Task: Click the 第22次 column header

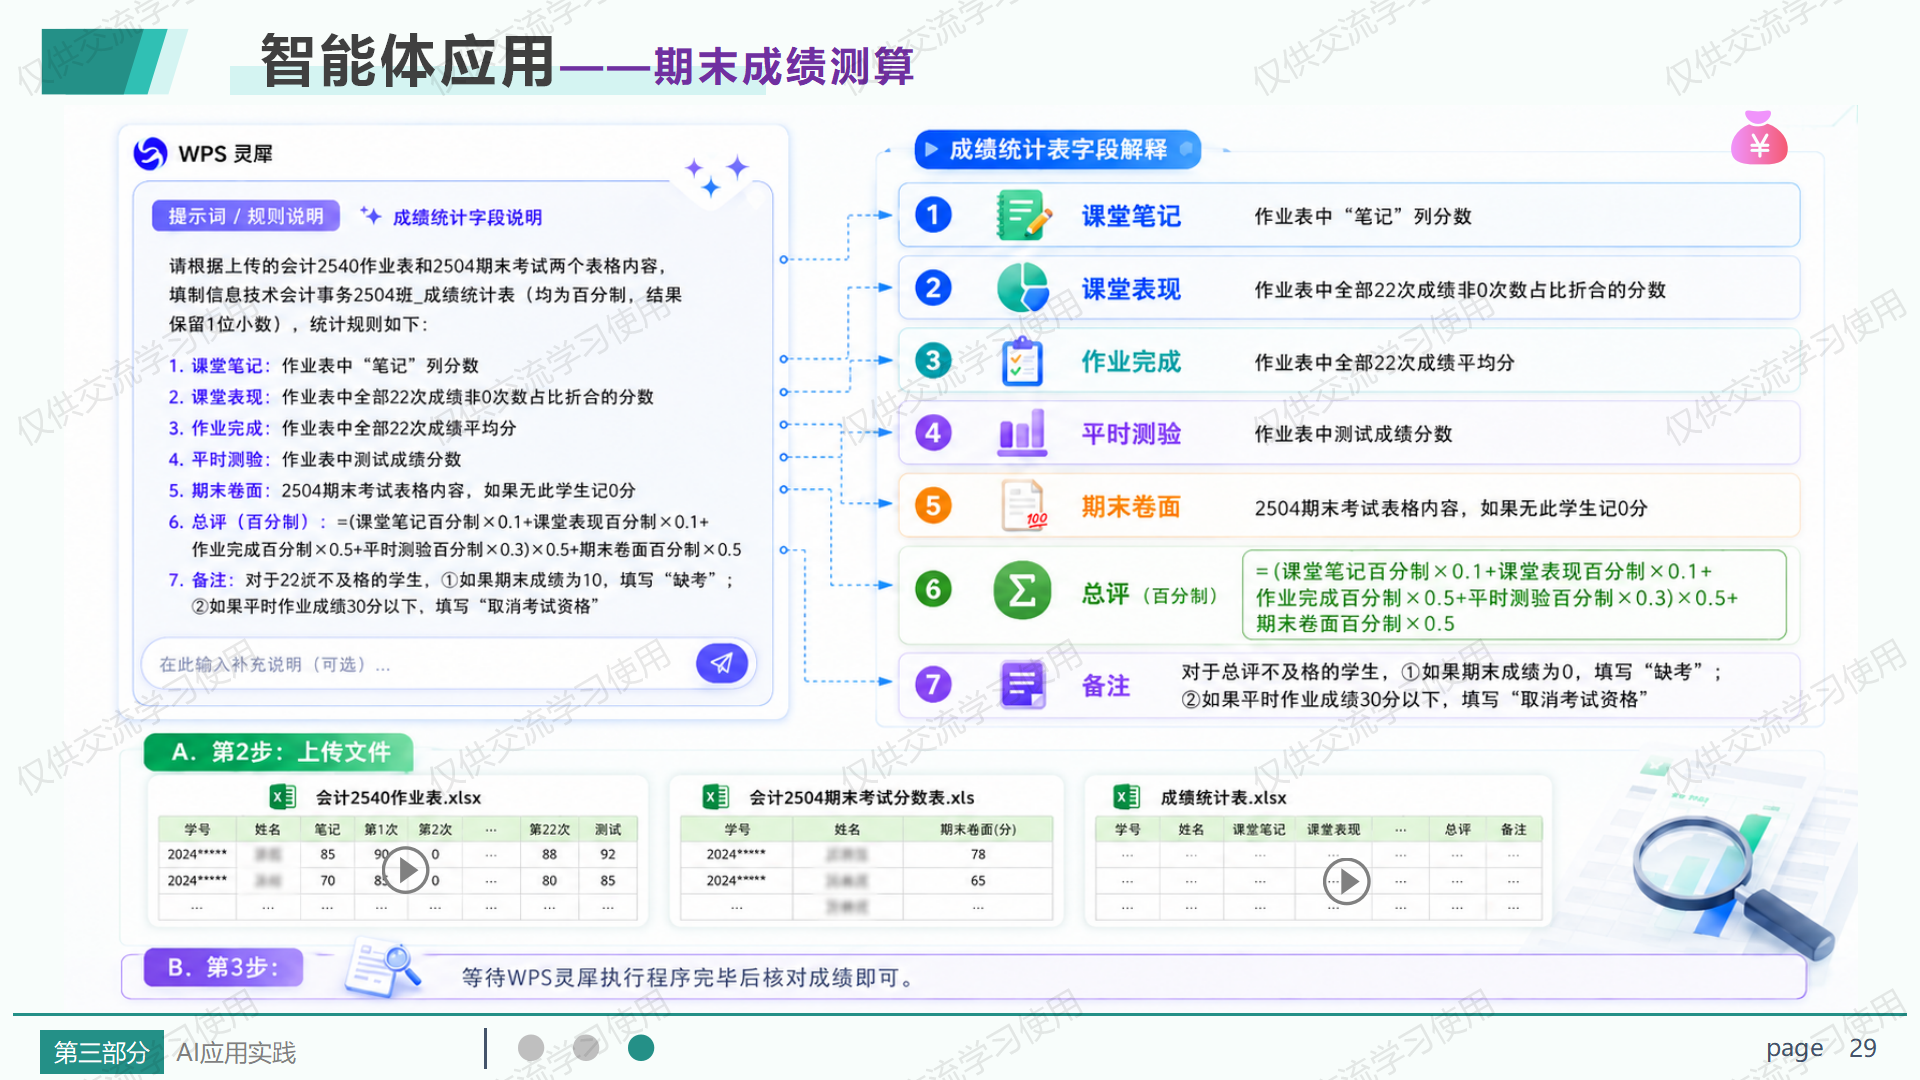Action: coord(549,829)
